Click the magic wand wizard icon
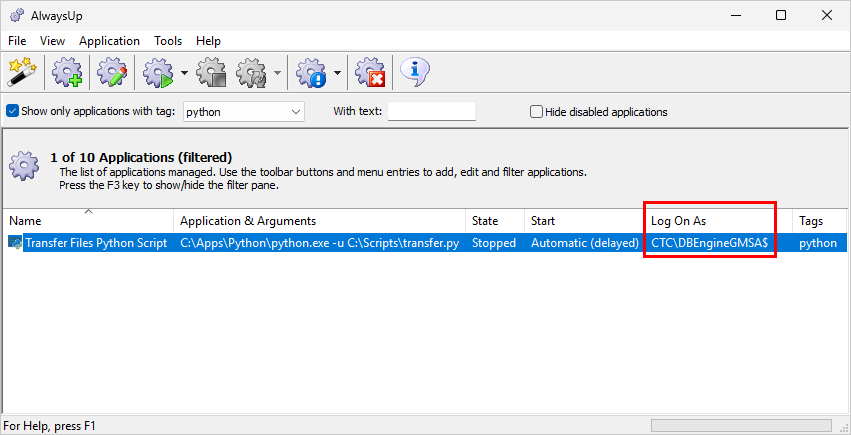The image size is (851, 435). coord(21,72)
